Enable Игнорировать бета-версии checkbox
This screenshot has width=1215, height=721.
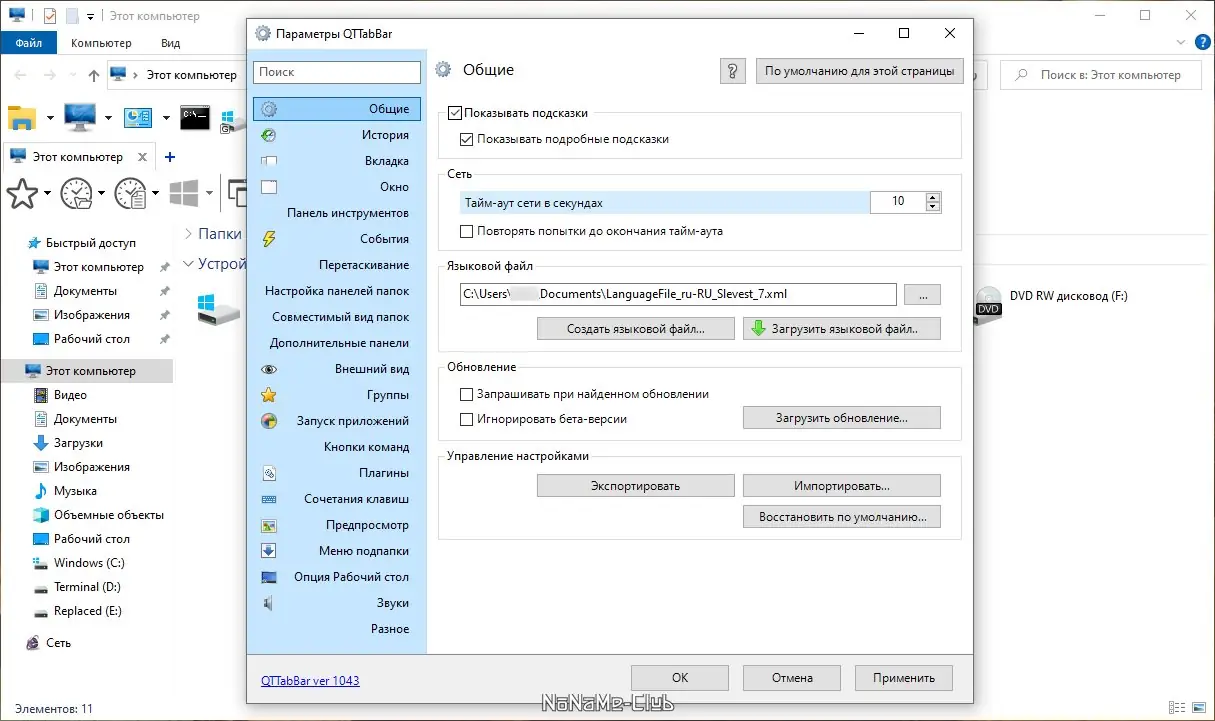[466, 420]
